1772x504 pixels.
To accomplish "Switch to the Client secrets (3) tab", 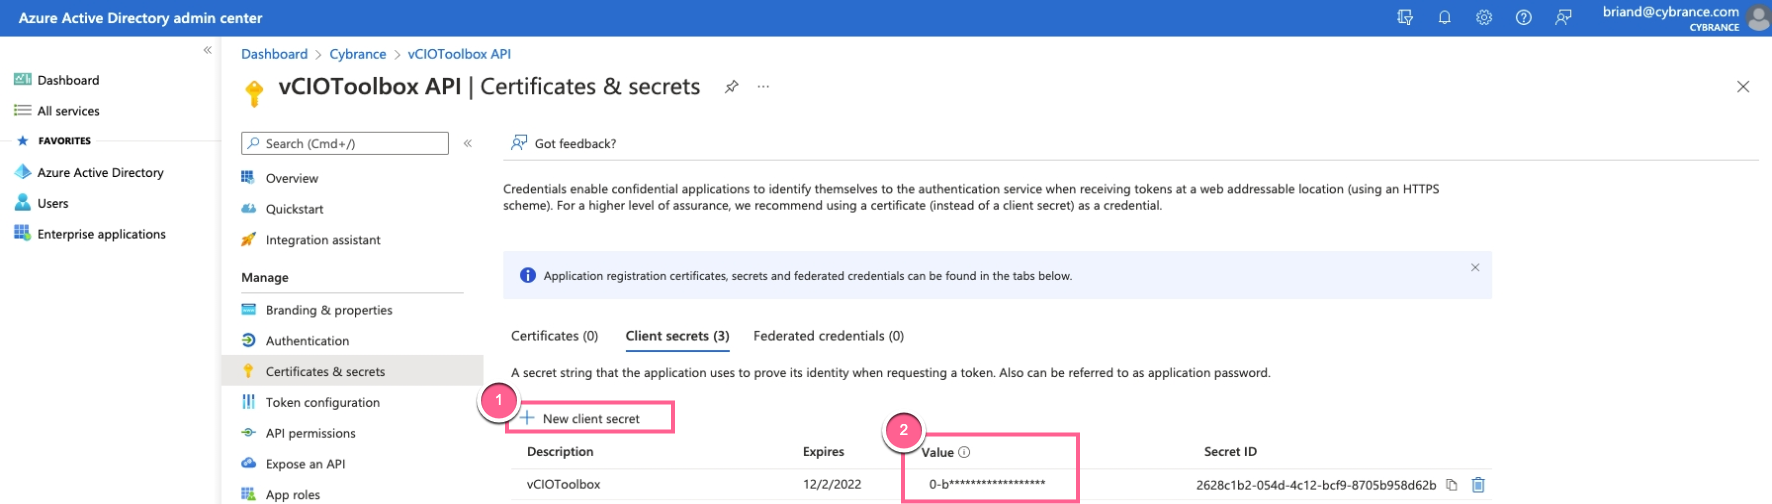I will click(677, 336).
